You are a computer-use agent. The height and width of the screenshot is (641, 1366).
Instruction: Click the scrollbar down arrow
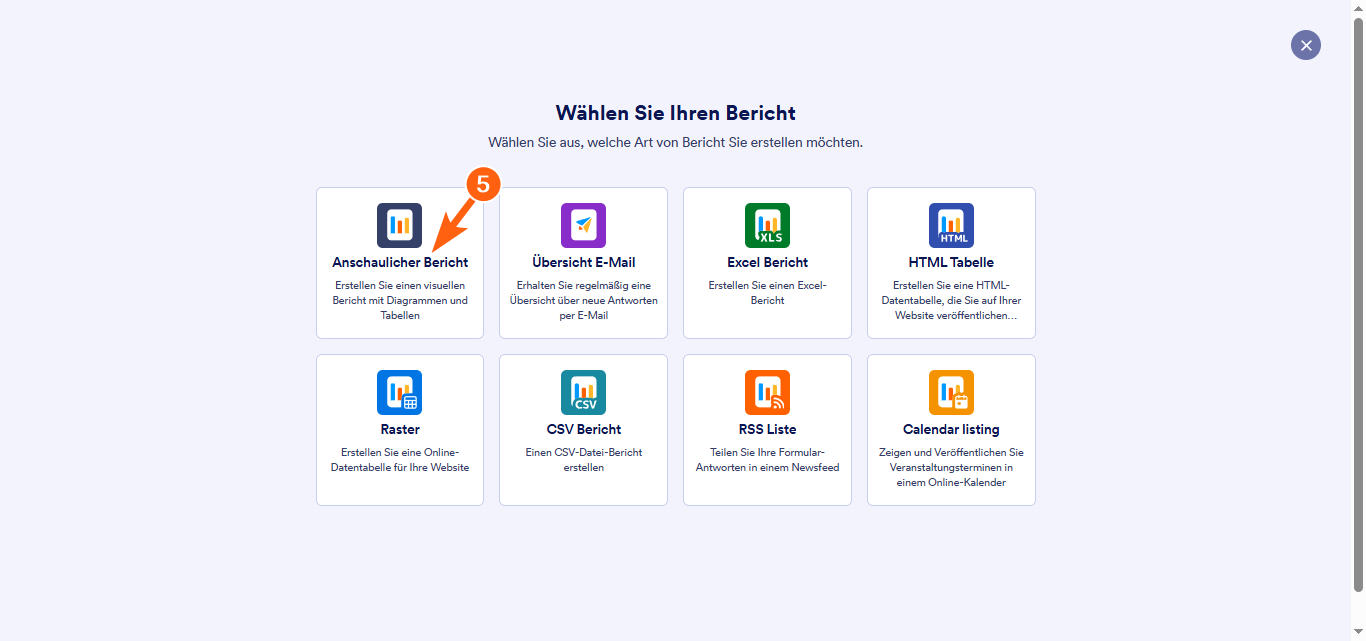(1358, 633)
